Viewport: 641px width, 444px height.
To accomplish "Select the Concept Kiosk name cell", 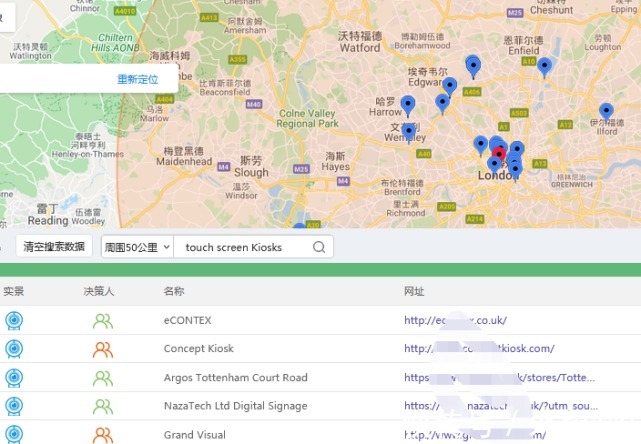I will pos(199,348).
